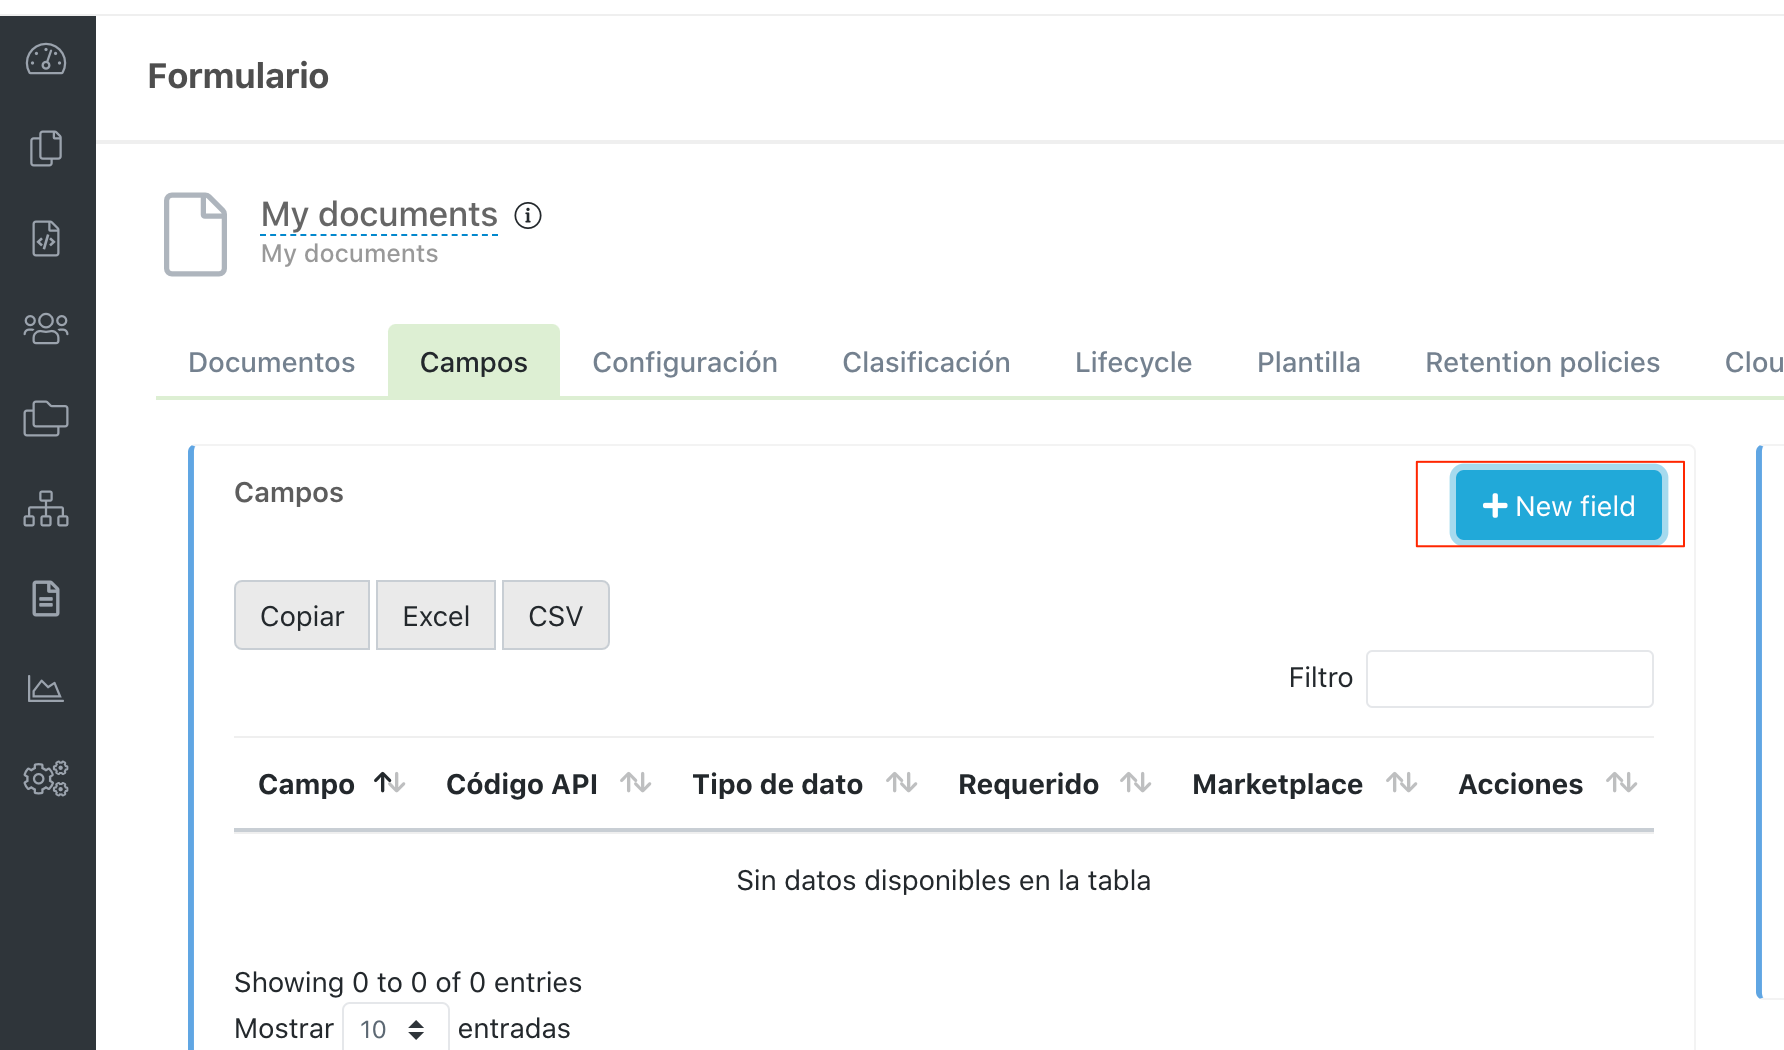Screen dimensions: 1784x1050
Task: Open the settings gears sidebar icon
Action: 46,777
